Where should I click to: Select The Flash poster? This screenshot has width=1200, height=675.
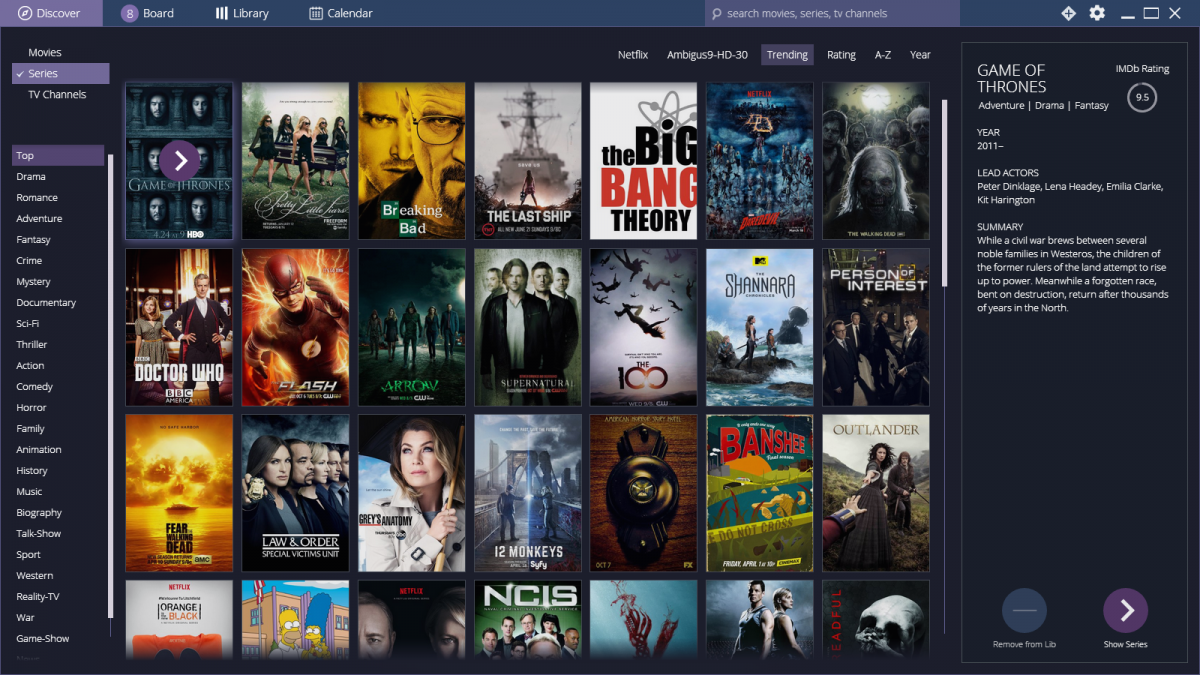click(x=295, y=327)
